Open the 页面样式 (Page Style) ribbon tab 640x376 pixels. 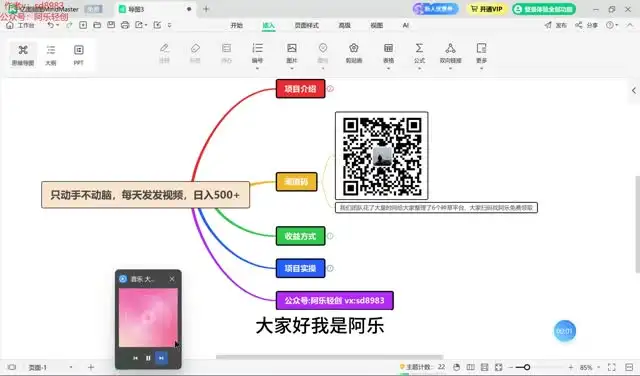(x=307, y=25)
